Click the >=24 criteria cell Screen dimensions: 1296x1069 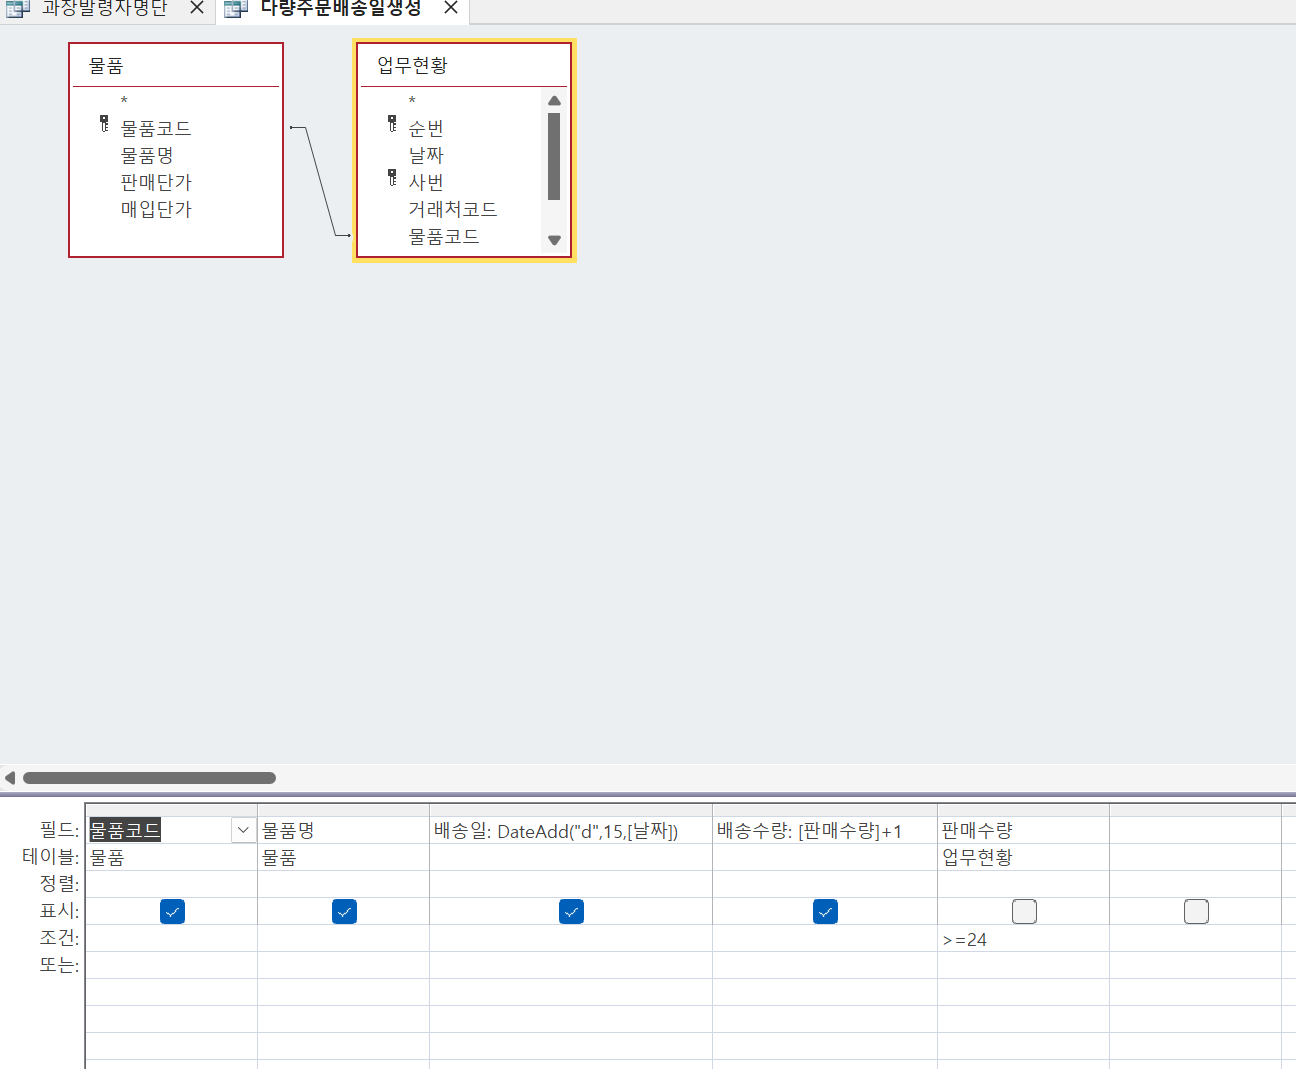point(1020,939)
